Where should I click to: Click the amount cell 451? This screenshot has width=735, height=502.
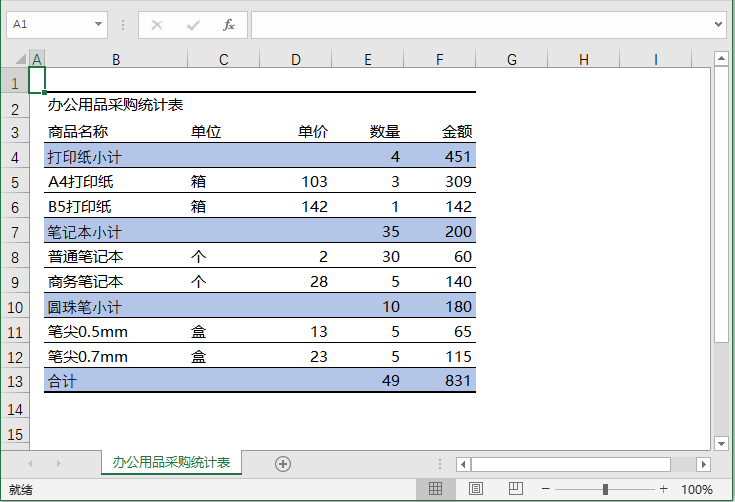440,157
